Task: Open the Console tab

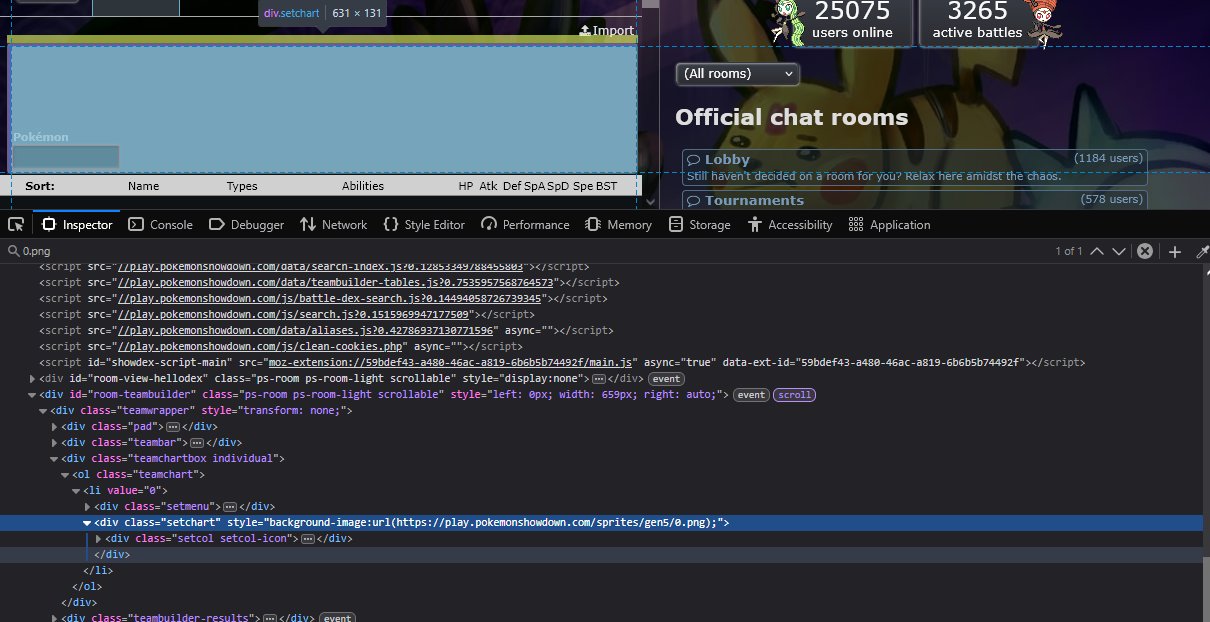Action: point(160,225)
